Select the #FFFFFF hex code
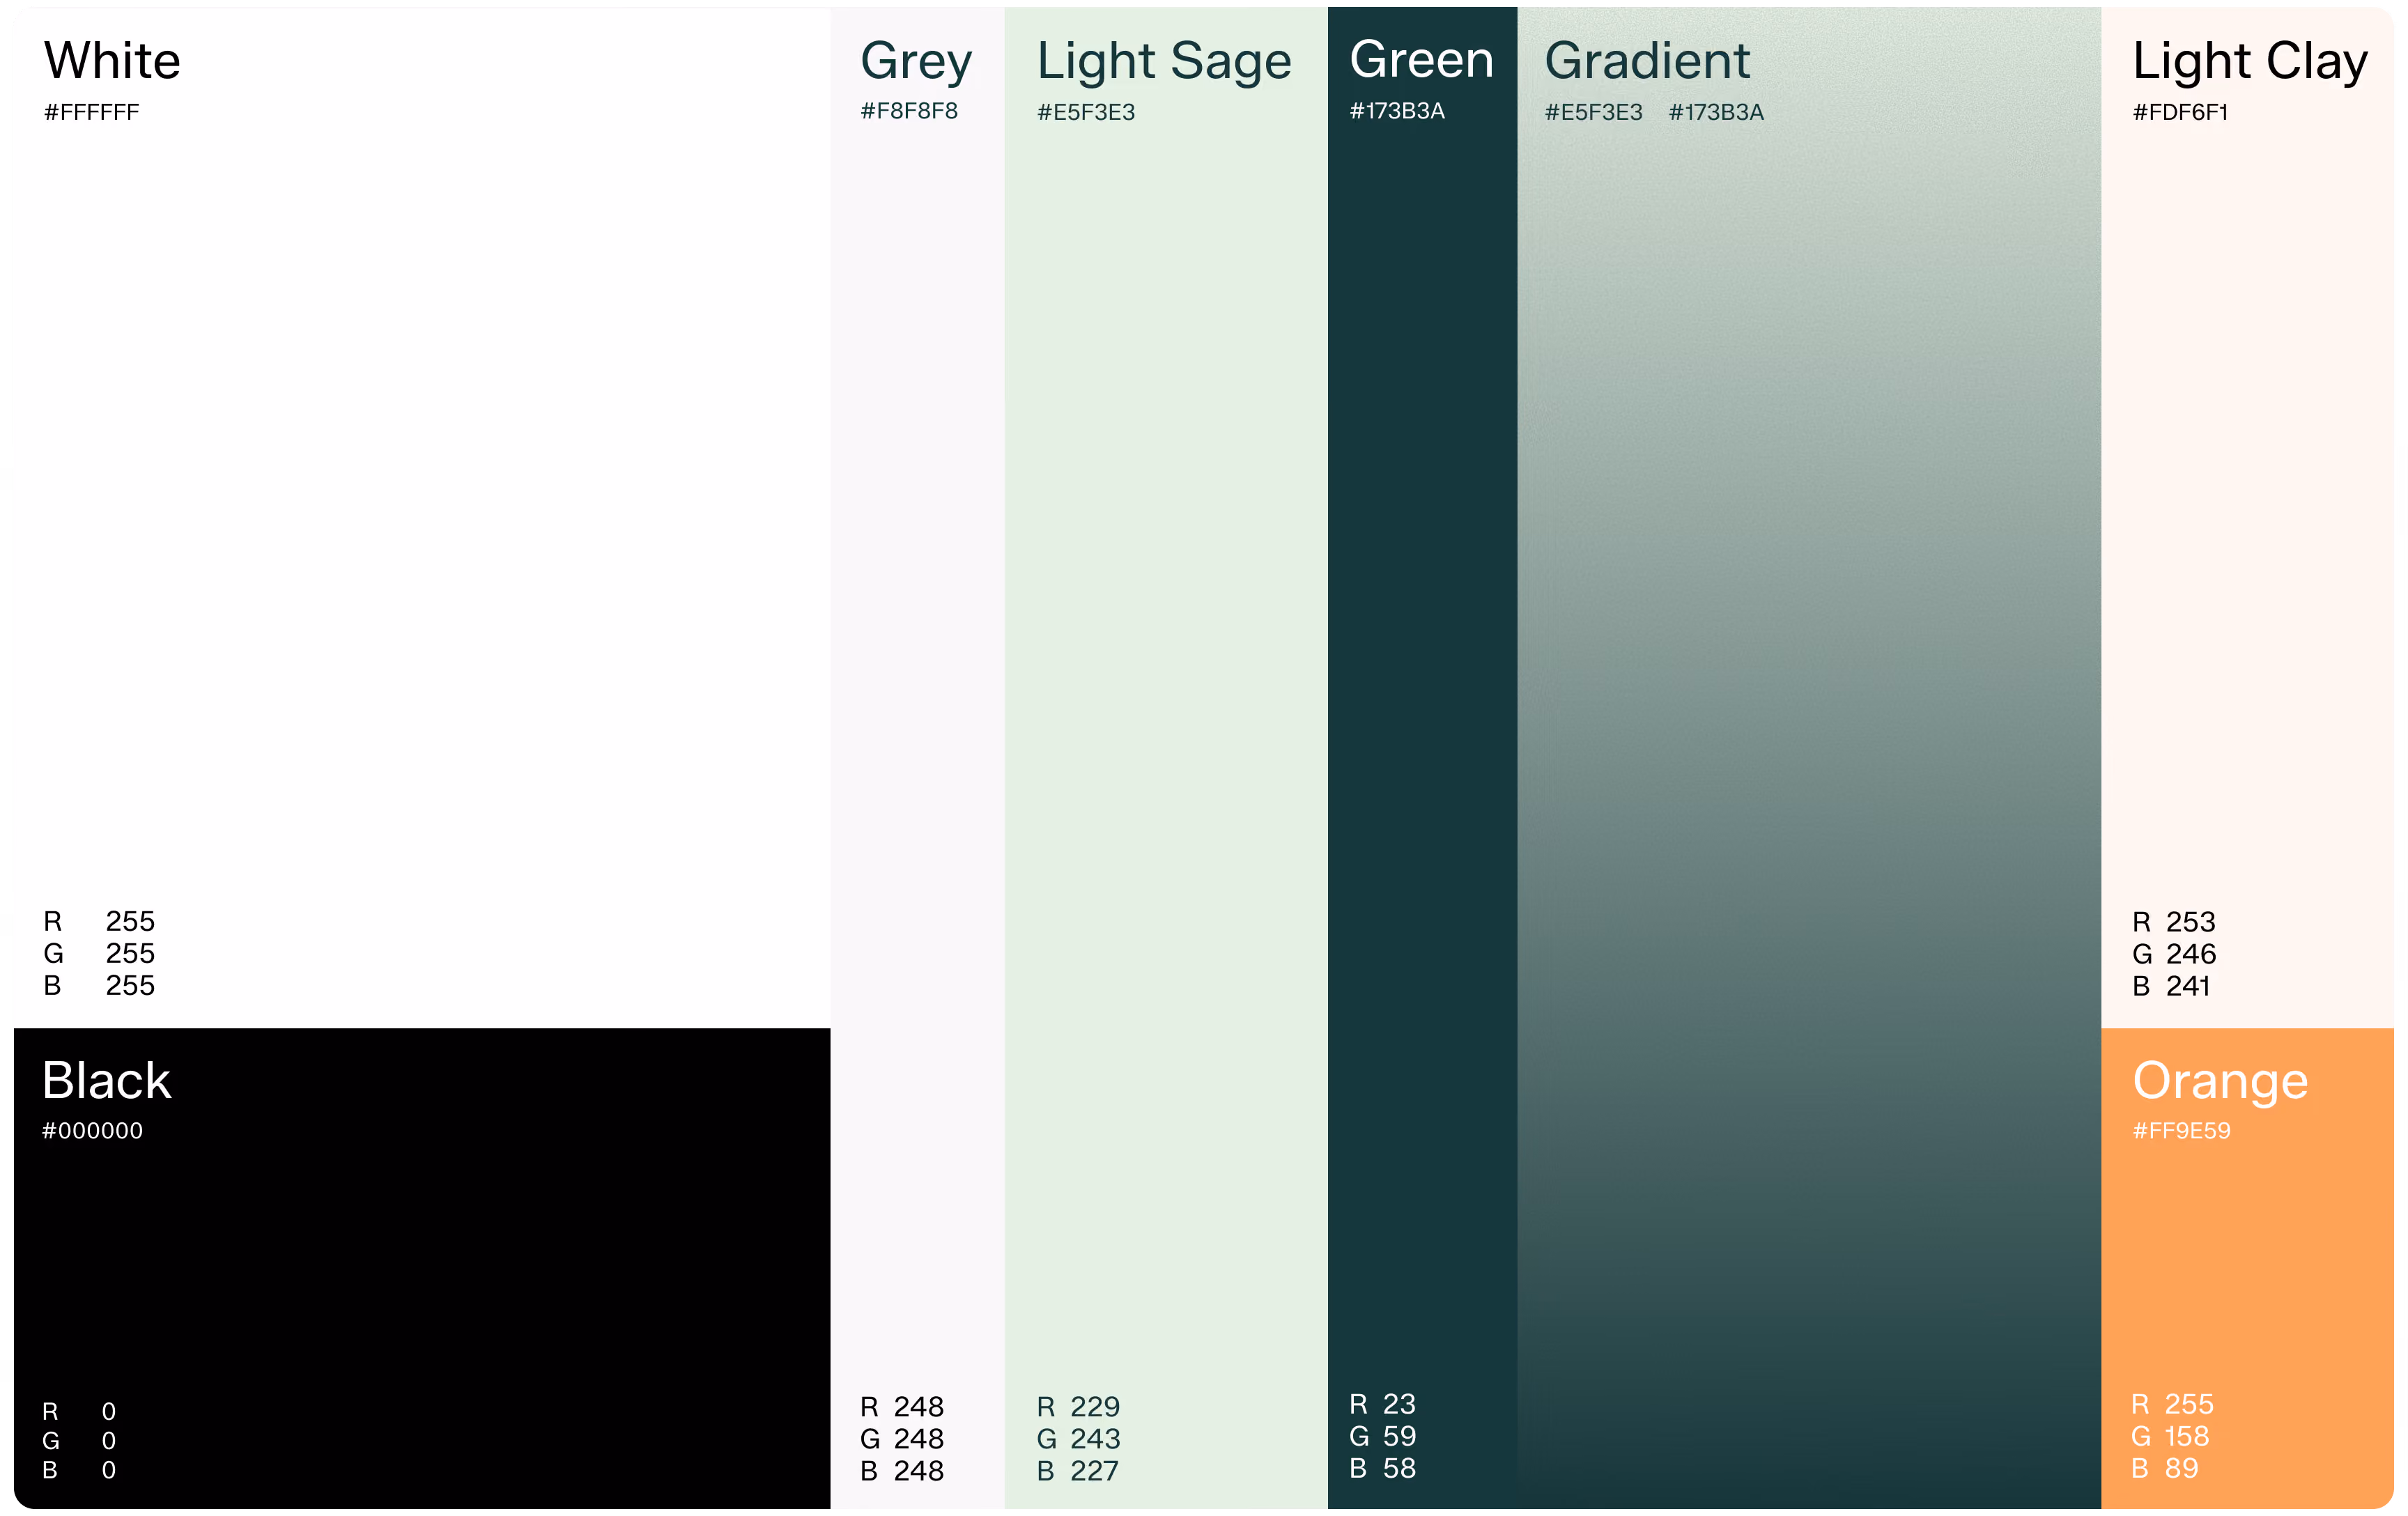 [x=92, y=112]
